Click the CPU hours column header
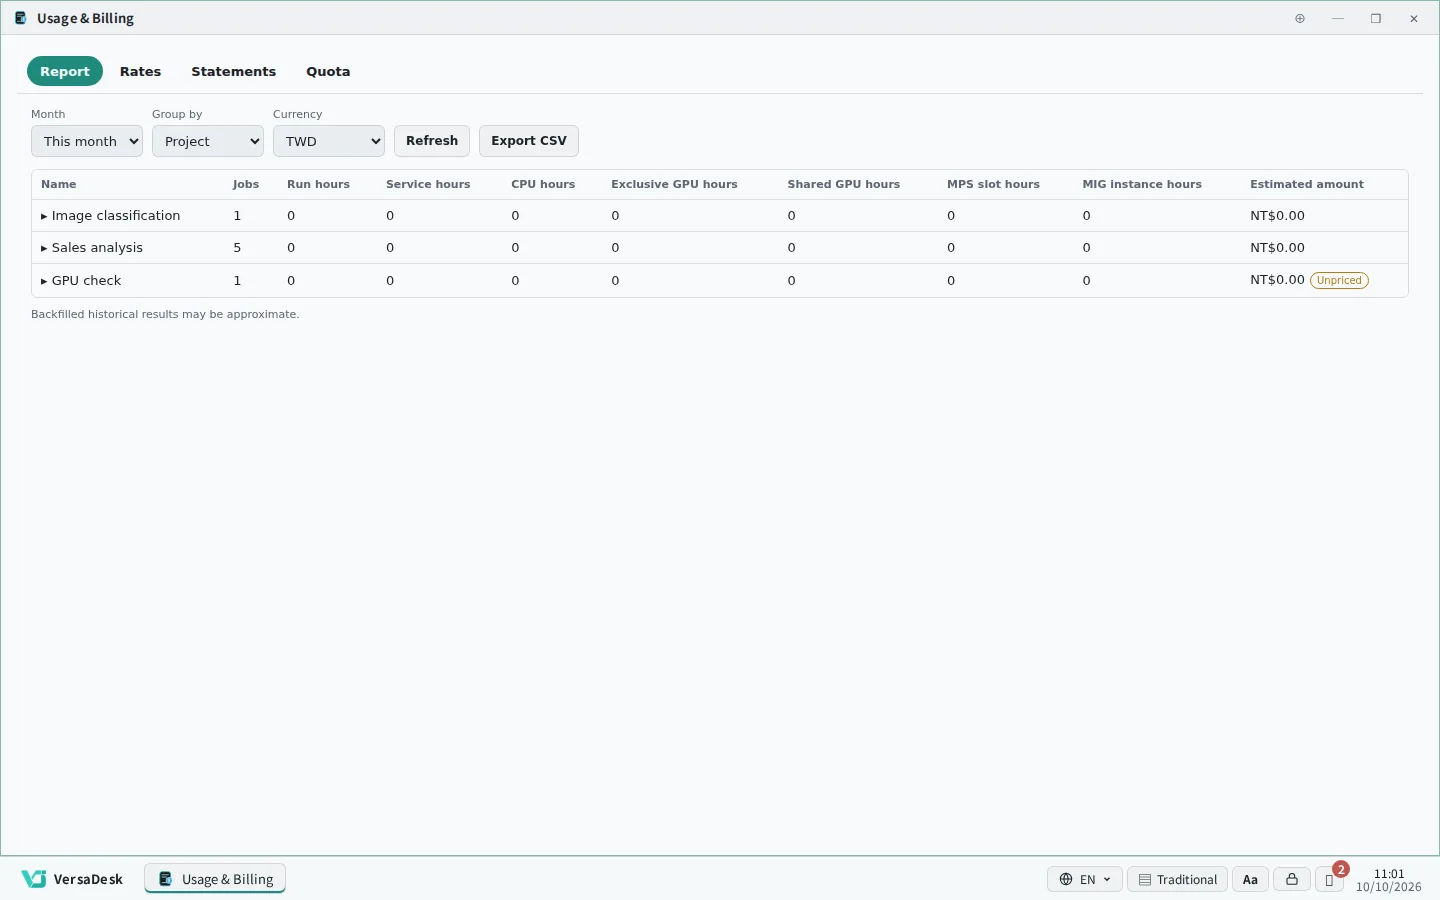The width and height of the screenshot is (1440, 900). [543, 184]
